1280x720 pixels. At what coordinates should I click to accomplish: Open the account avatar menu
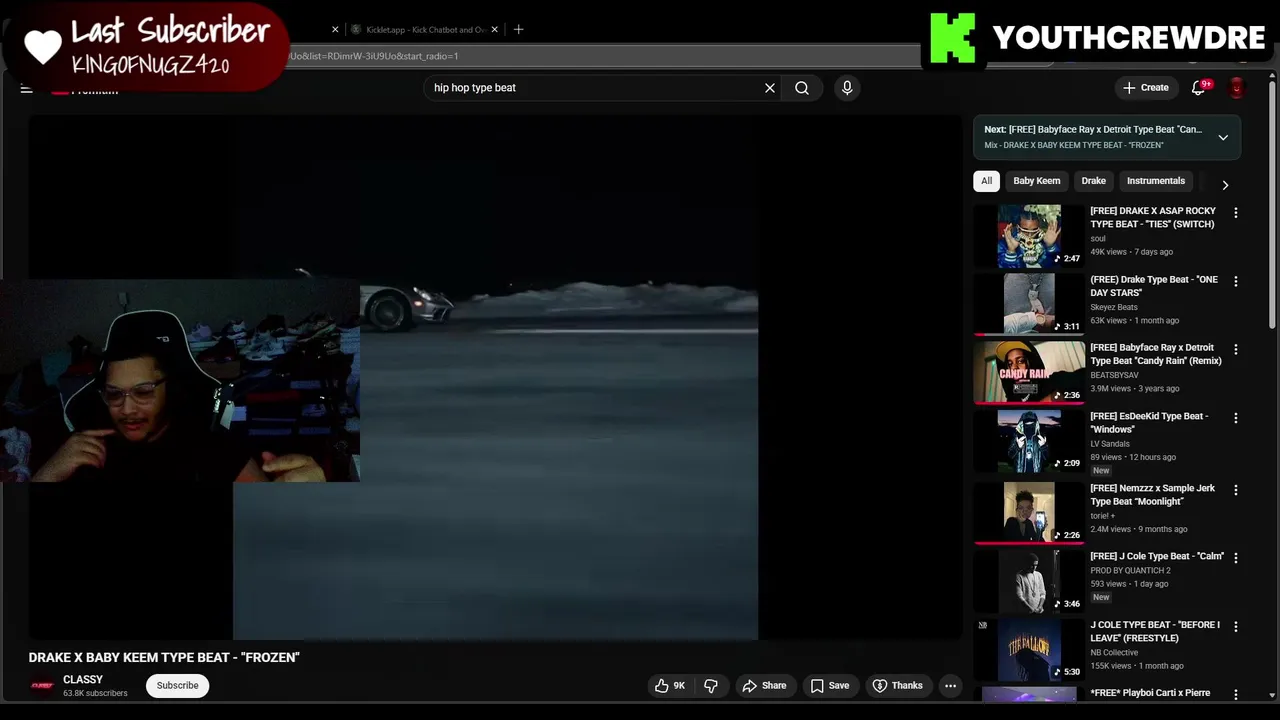(x=1237, y=88)
